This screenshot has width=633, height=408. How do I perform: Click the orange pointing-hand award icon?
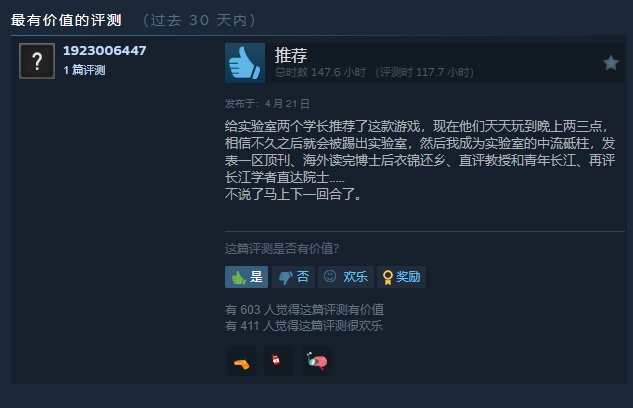[242, 362]
